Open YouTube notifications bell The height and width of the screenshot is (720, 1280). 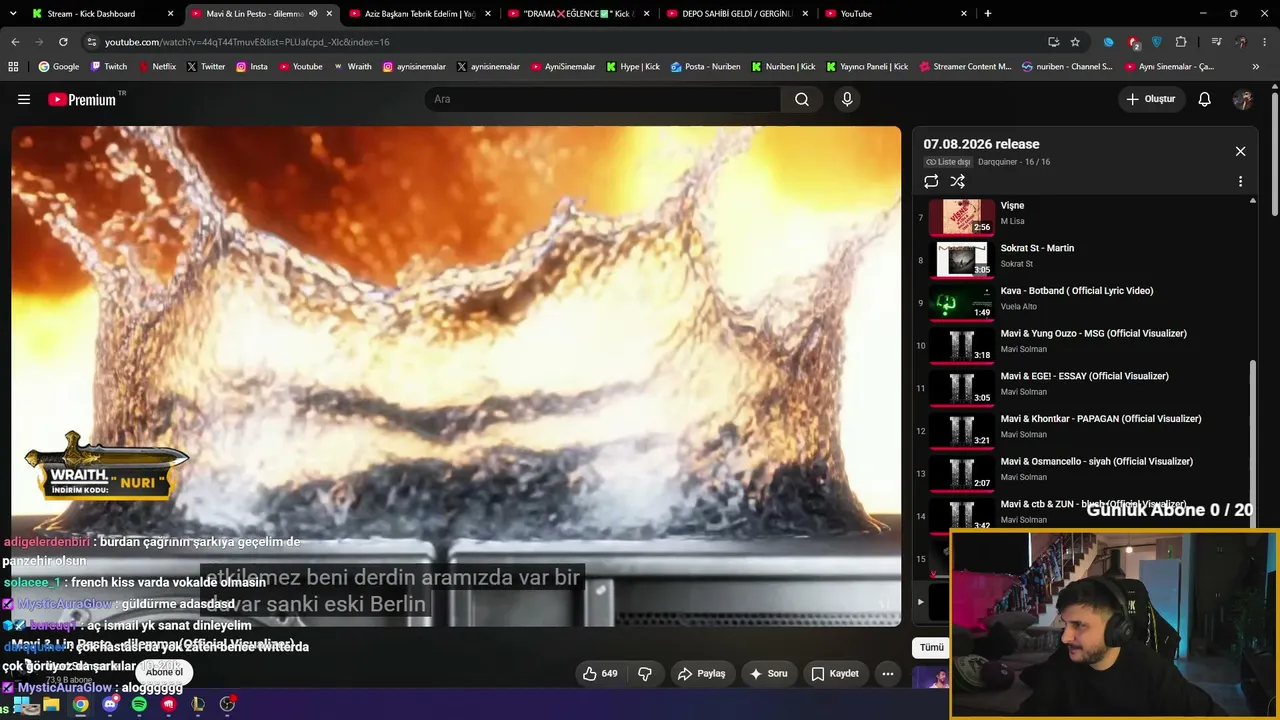pyautogui.click(x=1205, y=99)
